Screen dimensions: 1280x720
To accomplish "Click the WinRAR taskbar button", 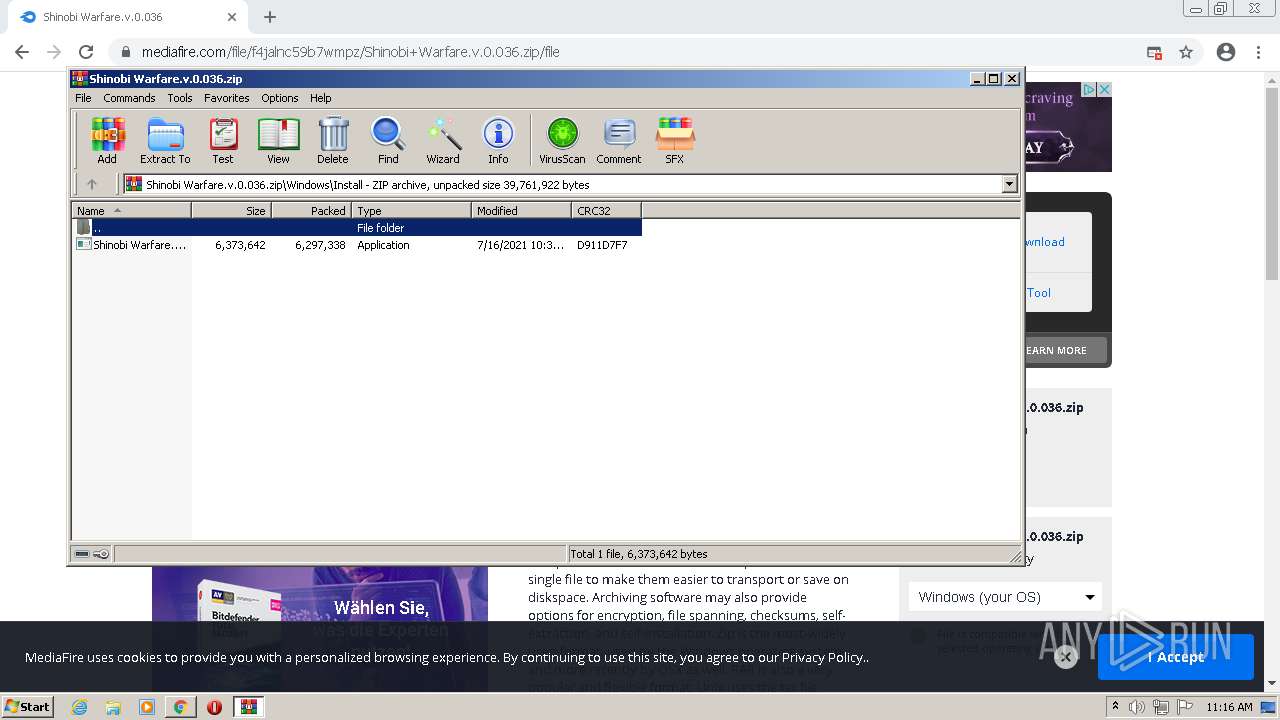I will [x=248, y=707].
